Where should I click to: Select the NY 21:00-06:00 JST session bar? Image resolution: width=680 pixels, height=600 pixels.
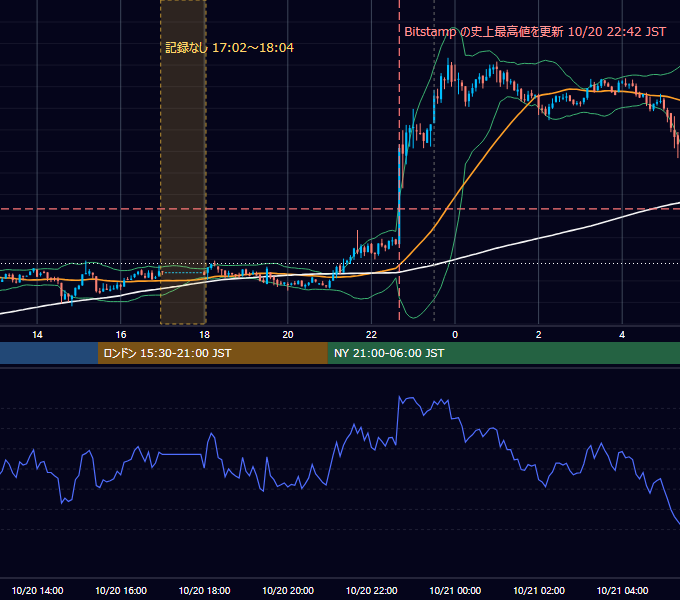point(504,353)
